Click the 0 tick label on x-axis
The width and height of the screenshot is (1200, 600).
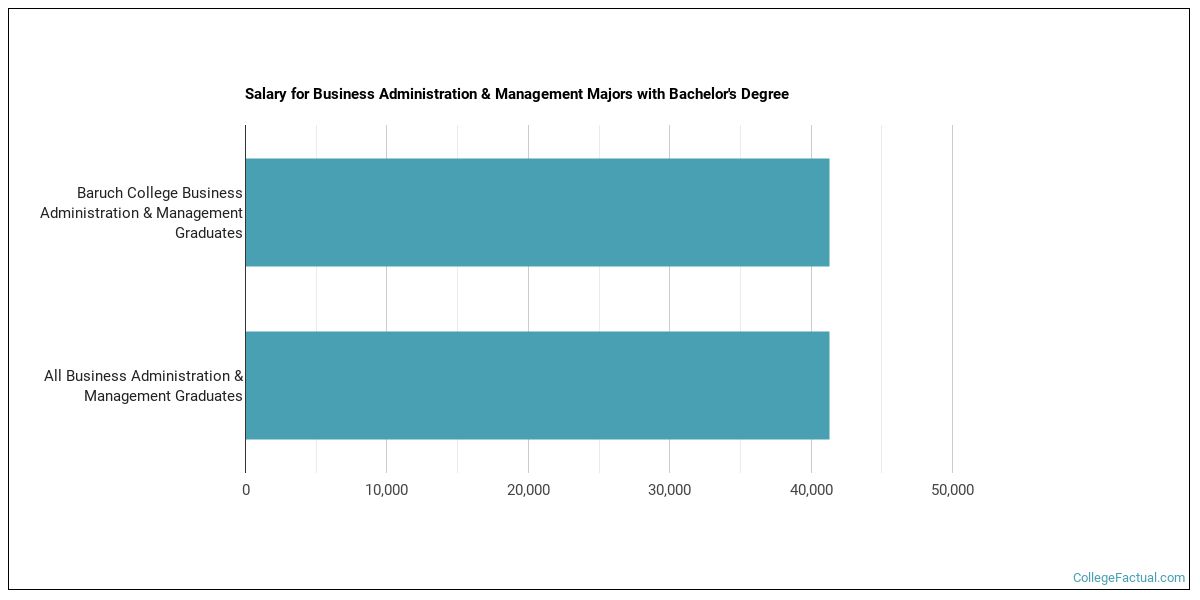246,490
